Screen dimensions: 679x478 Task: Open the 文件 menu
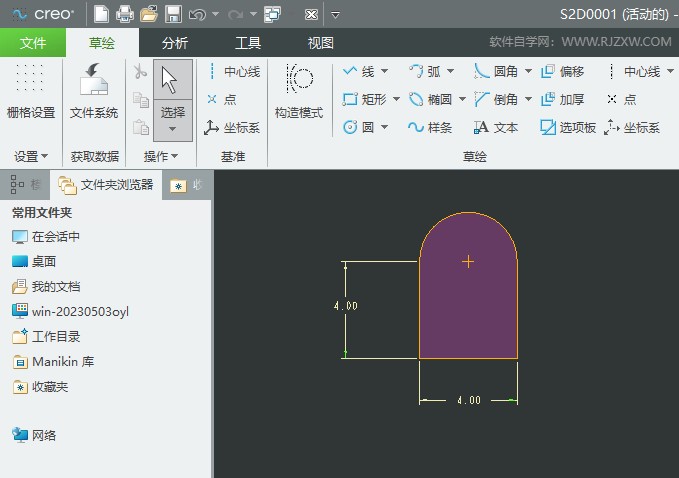[33, 43]
